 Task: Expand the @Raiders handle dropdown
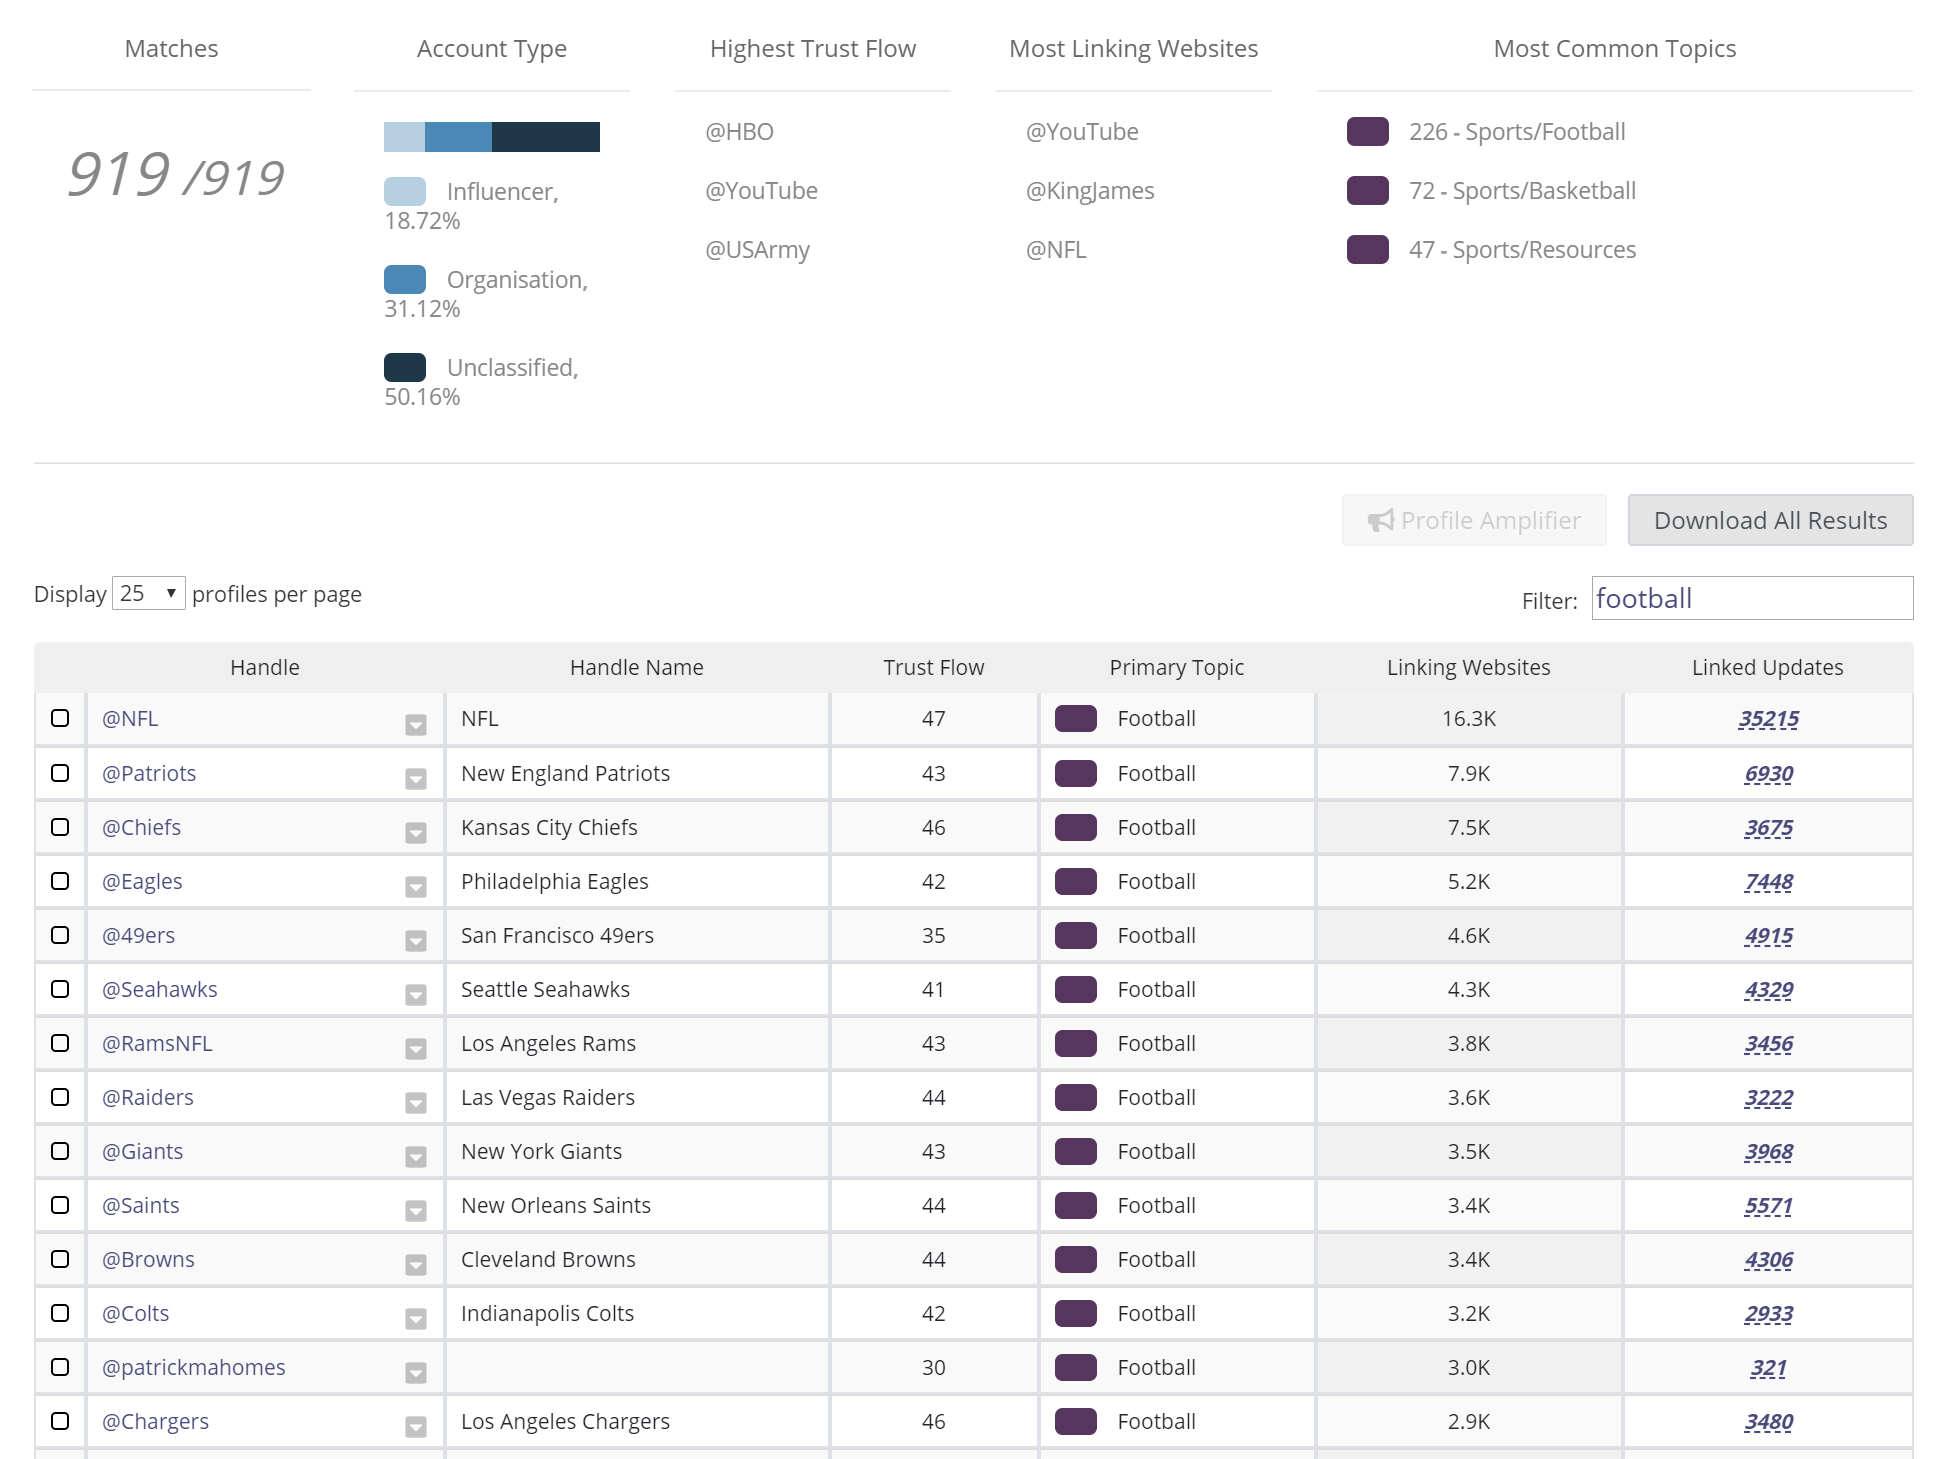click(416, 1103)
